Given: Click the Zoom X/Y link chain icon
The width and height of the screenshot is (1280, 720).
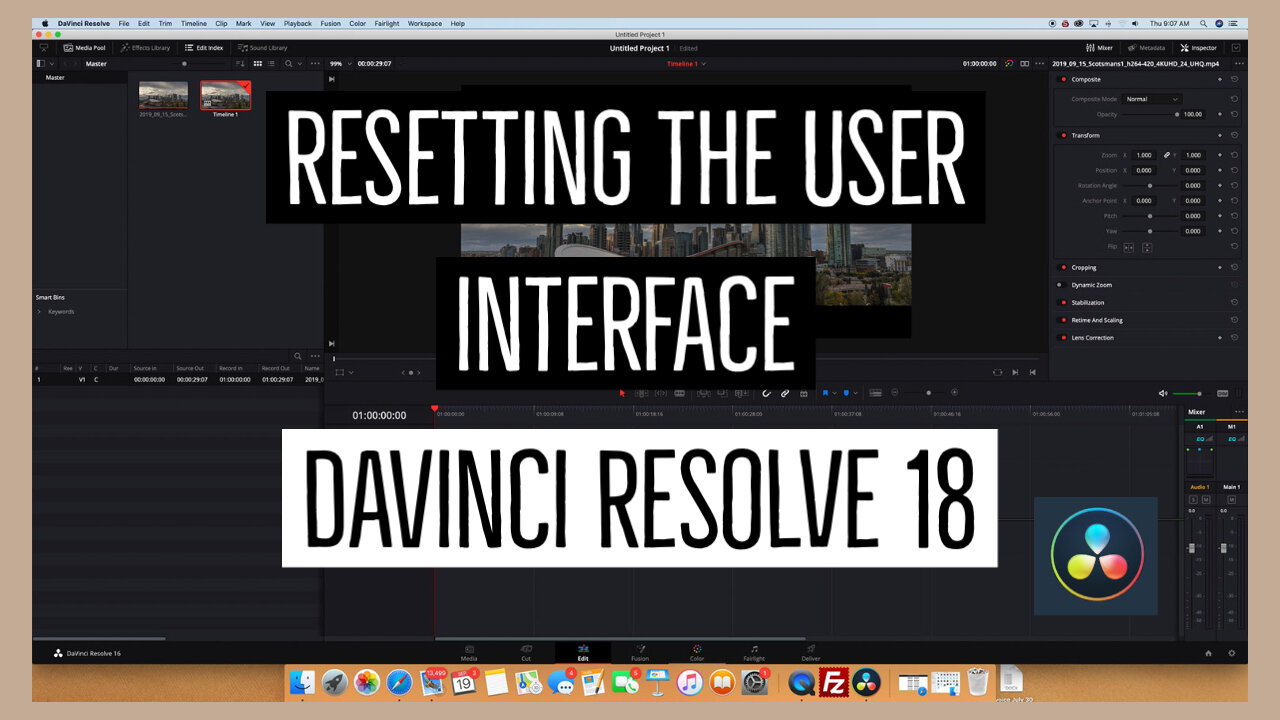Looking at the screenshot, I should pyautogui.click(x=1166, y=155).
